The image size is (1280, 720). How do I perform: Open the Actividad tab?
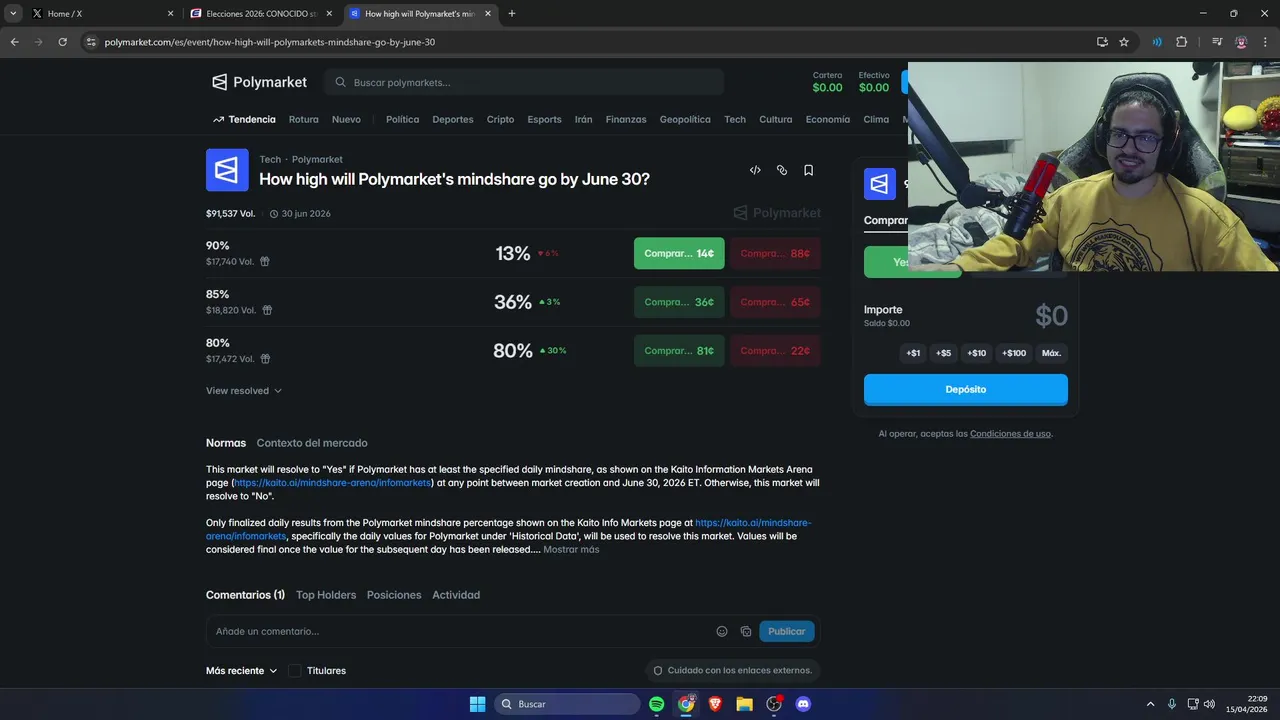click(456, 595)
